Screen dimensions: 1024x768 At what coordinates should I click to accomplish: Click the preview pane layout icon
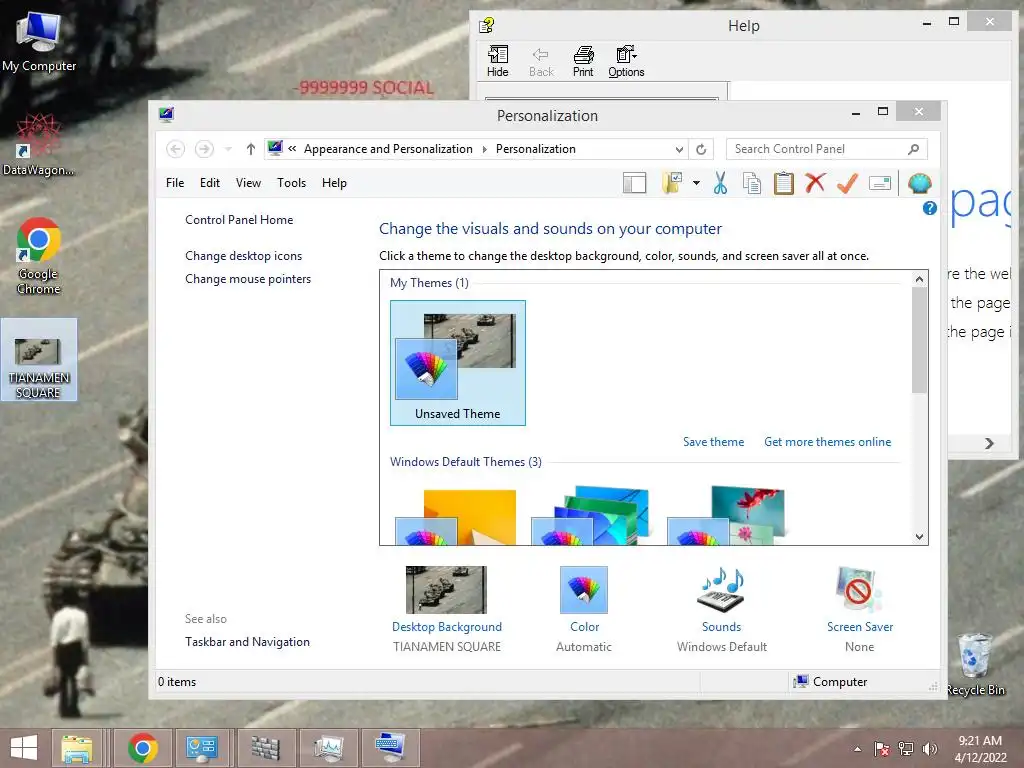click(x=634, y=184)
